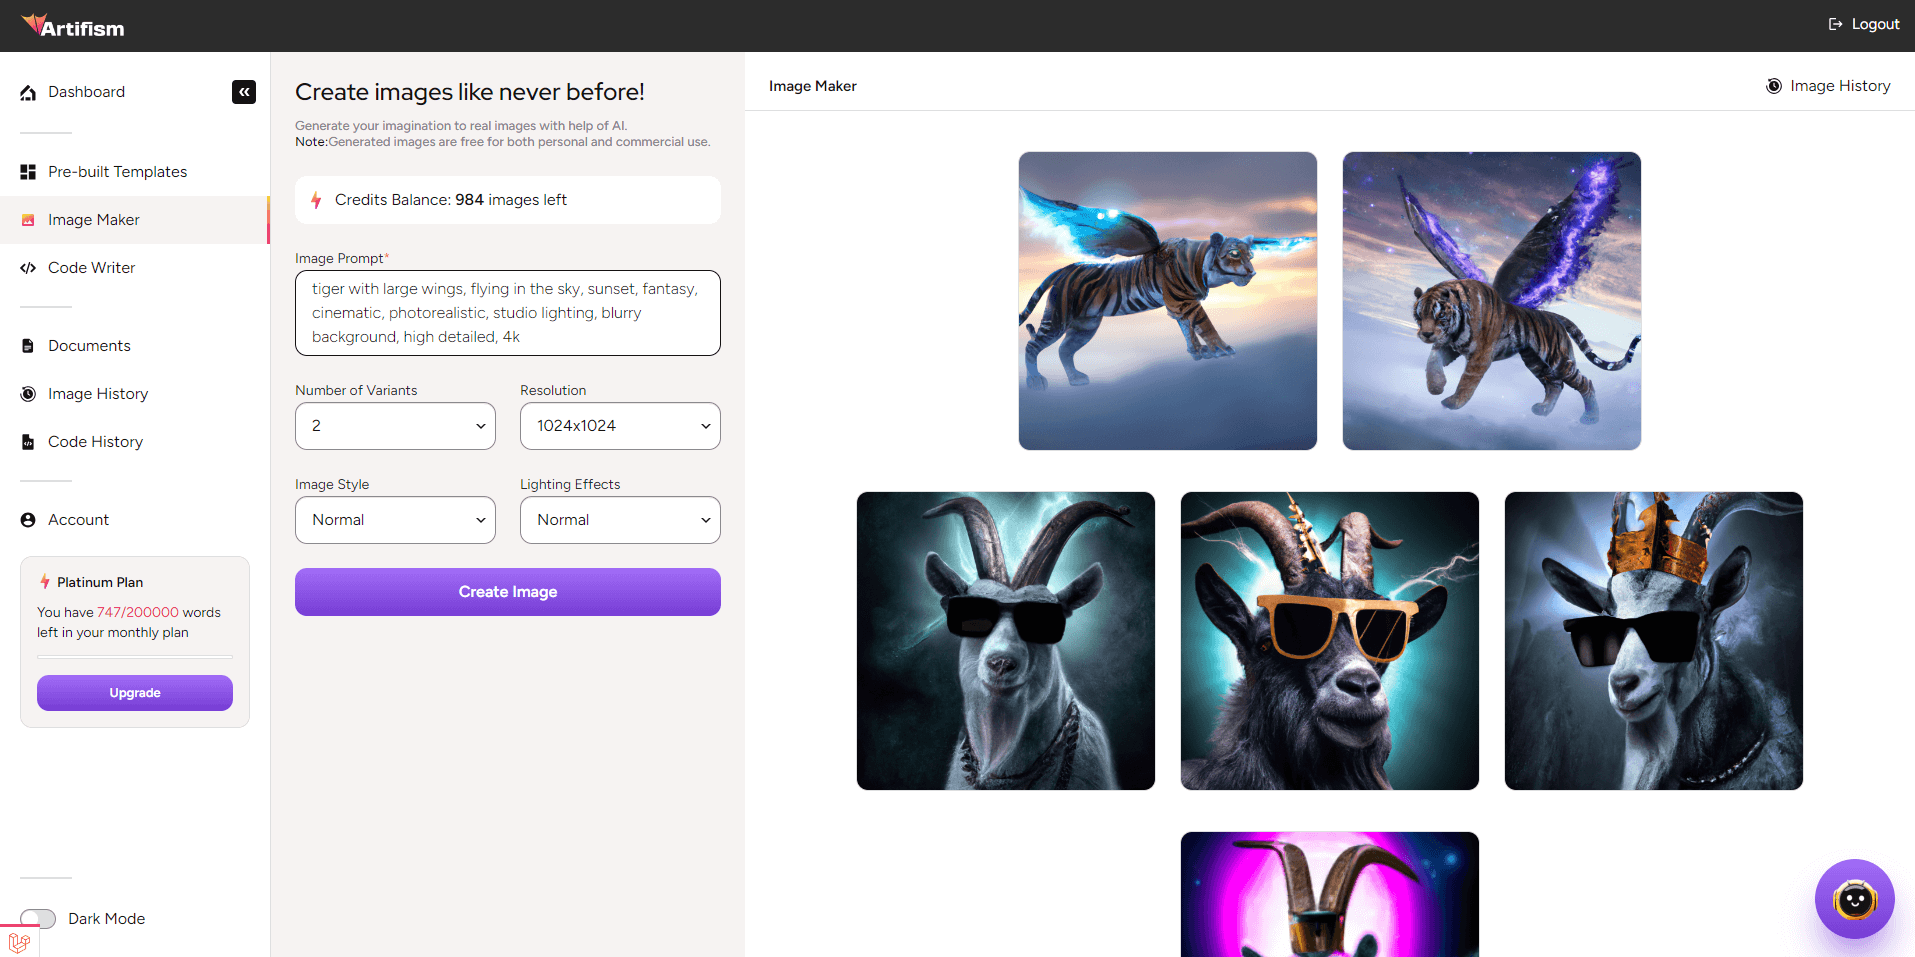
Task: Open the goat with gold sunglasses thumbnail
Action: (x=1329, y=641)
